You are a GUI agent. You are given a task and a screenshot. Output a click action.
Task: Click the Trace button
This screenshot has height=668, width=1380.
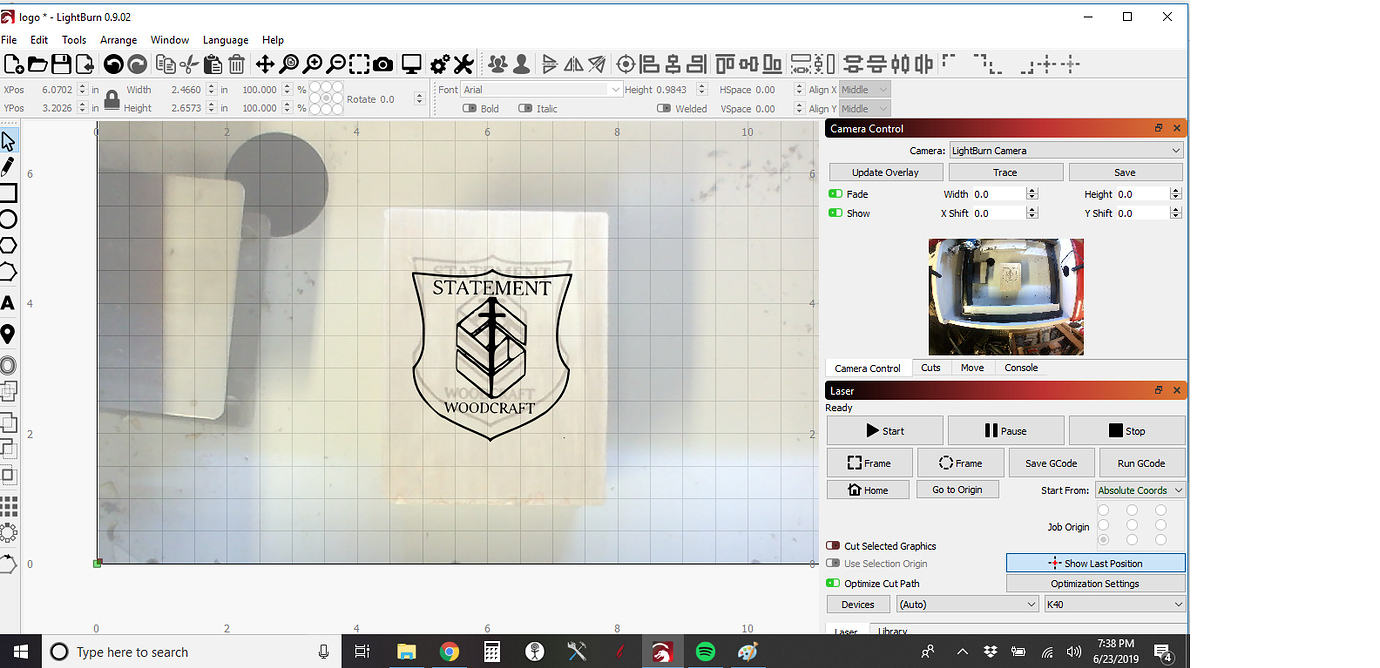click(1005, 172)
